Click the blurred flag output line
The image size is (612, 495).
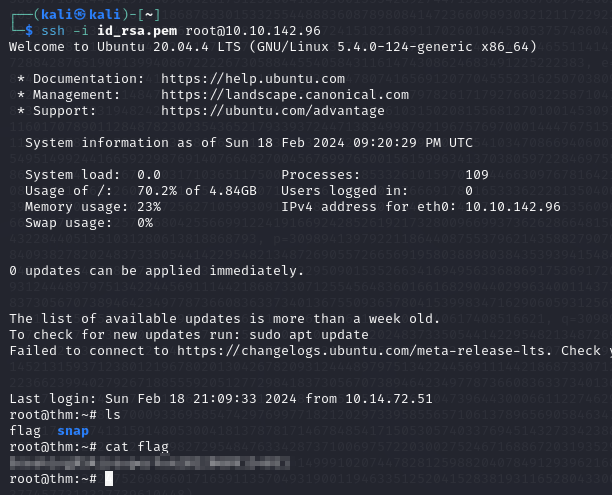click(x=150, y=463)
